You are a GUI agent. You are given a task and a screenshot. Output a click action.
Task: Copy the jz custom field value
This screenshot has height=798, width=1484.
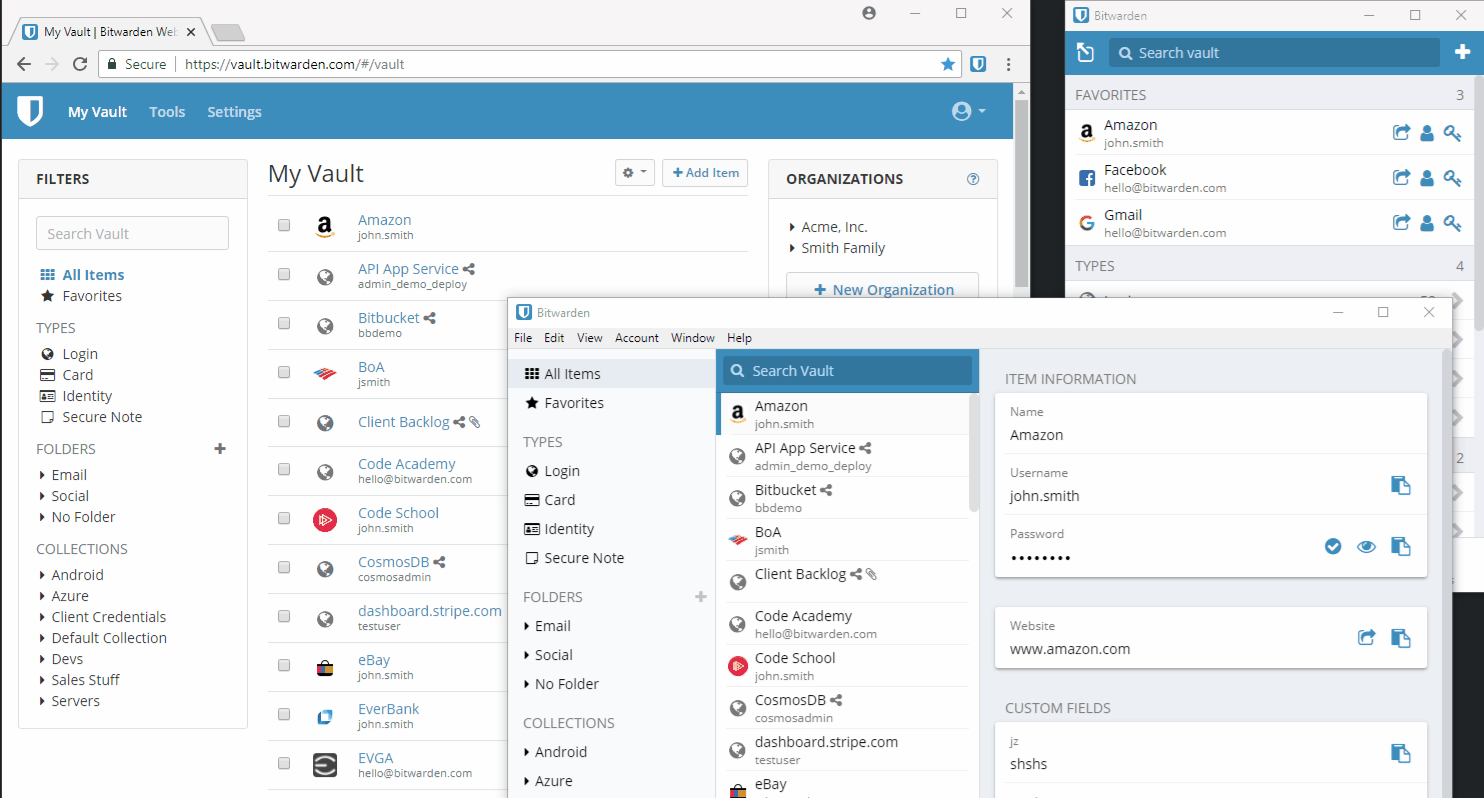point(1401,753)
